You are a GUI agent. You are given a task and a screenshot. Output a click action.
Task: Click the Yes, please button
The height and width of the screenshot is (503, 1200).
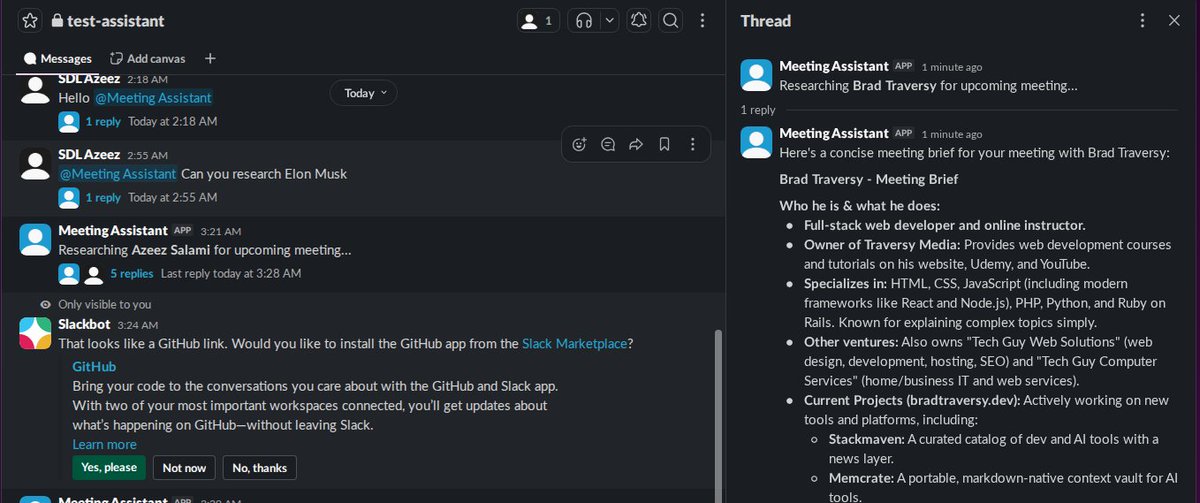tap(109, 468)
